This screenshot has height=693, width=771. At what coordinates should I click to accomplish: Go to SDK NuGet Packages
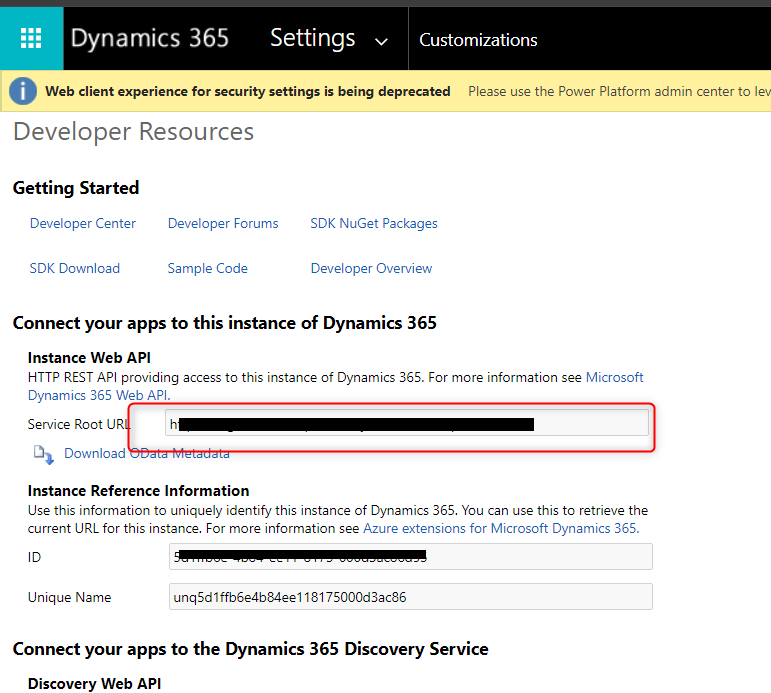coord(374,223)
